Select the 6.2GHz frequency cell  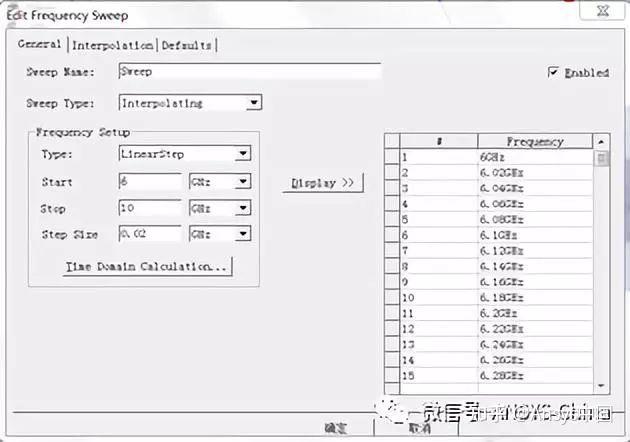535,313
